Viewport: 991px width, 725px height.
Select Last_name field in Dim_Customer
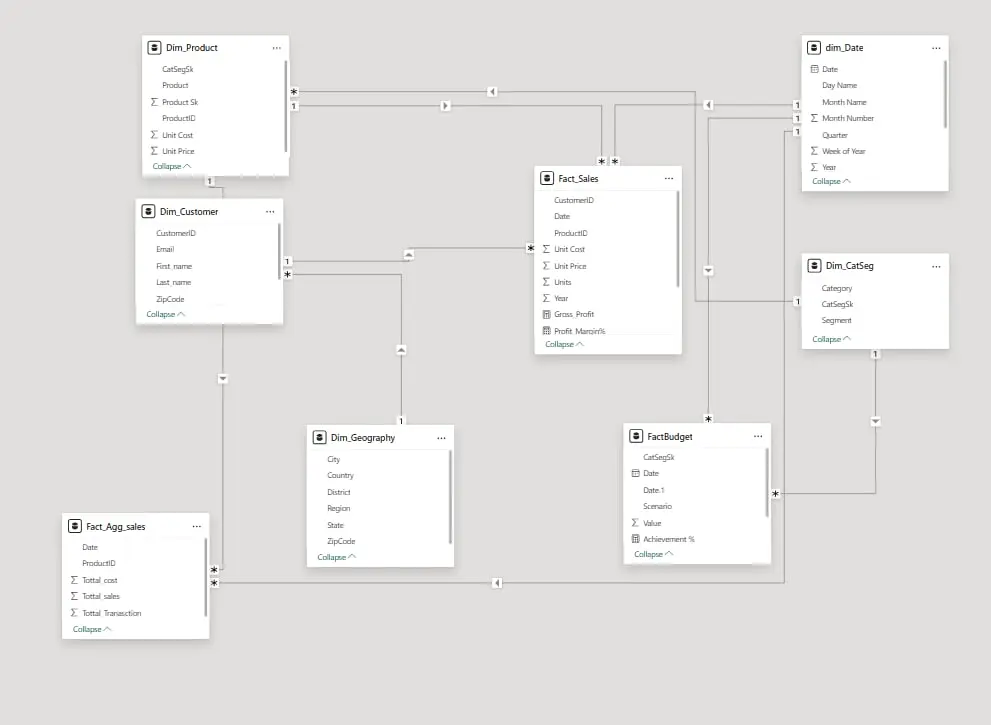click(174, 283)
